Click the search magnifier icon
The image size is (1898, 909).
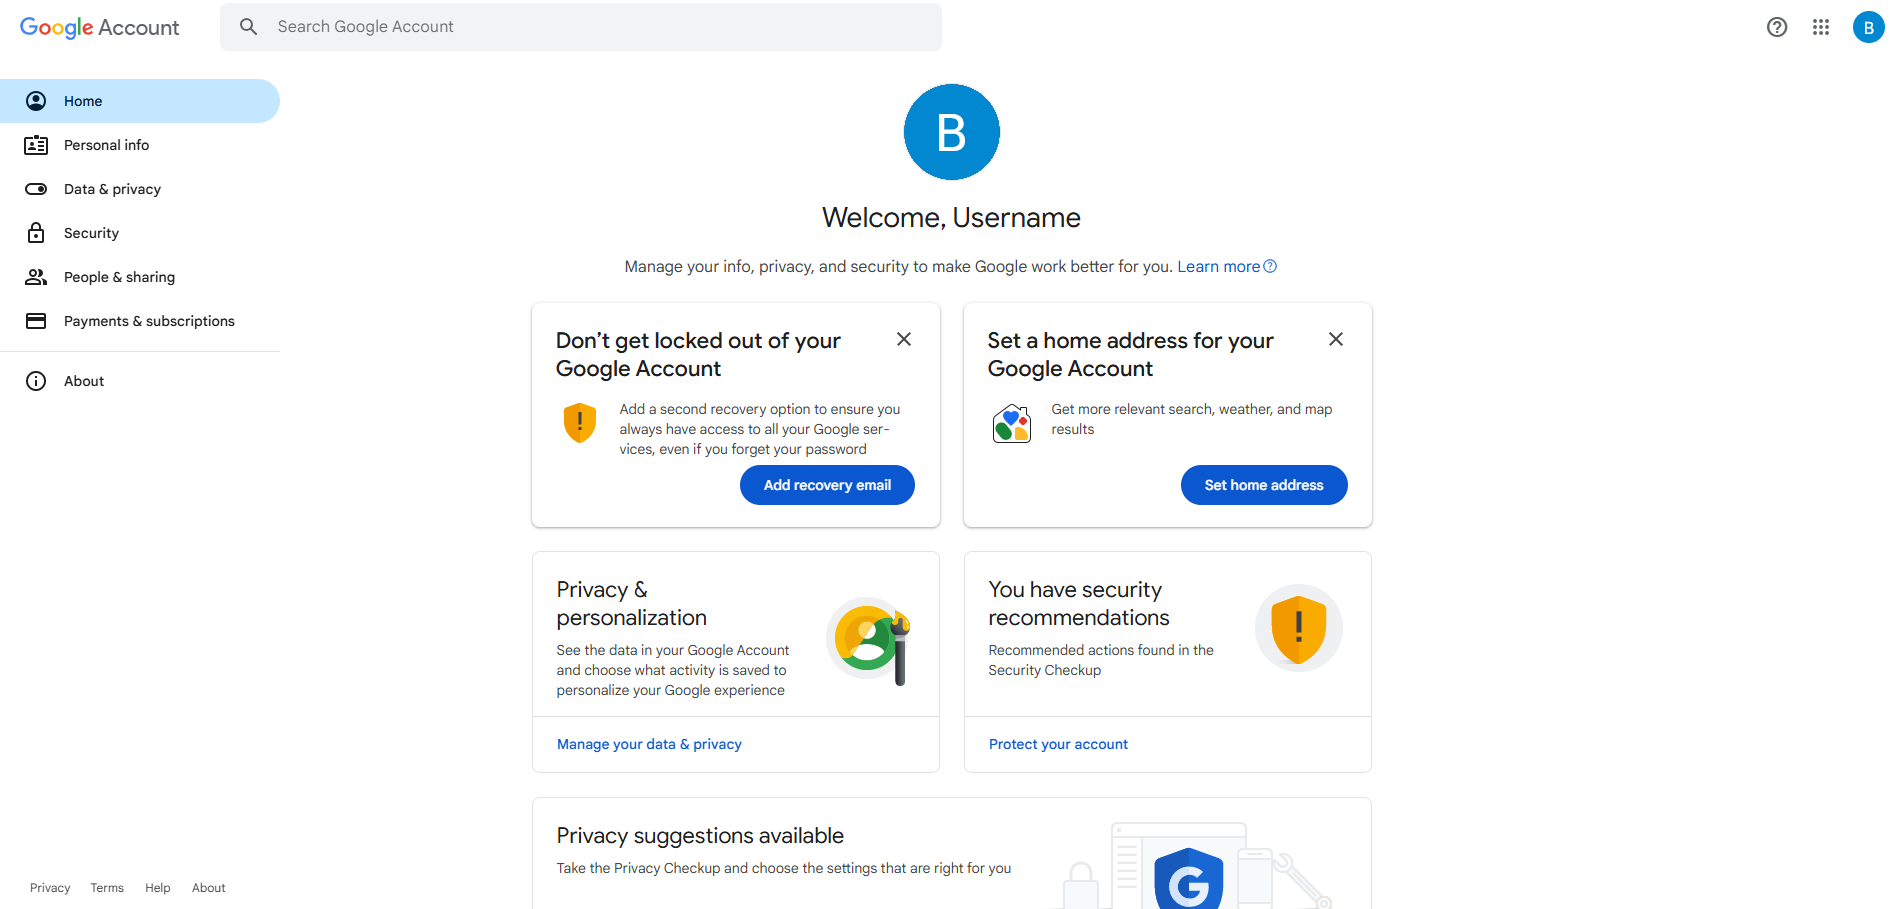click(x=249, y=27)
